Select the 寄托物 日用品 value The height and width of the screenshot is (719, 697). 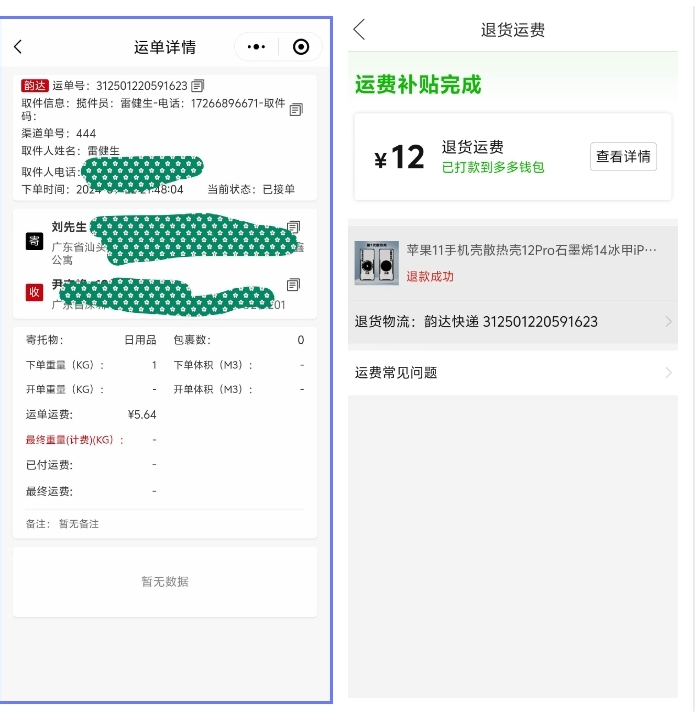pyautogui.click(x=140, y=340)
